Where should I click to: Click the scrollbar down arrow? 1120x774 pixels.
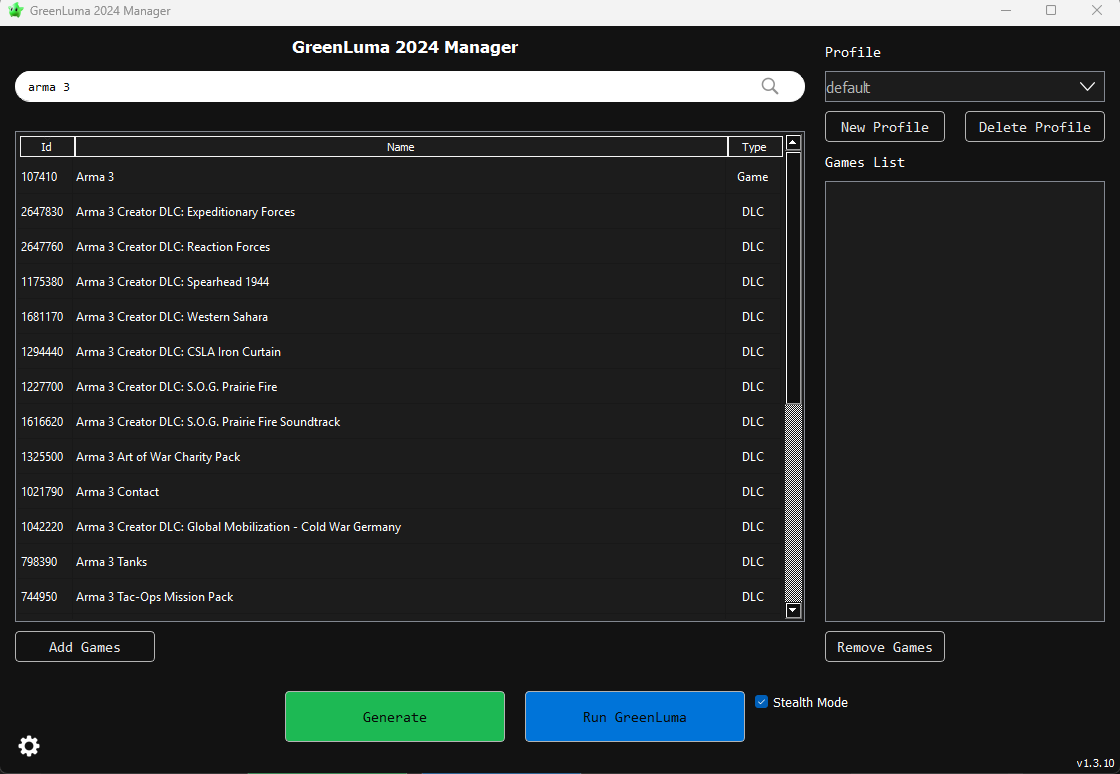pyautogui.click(x=793, y=610)
